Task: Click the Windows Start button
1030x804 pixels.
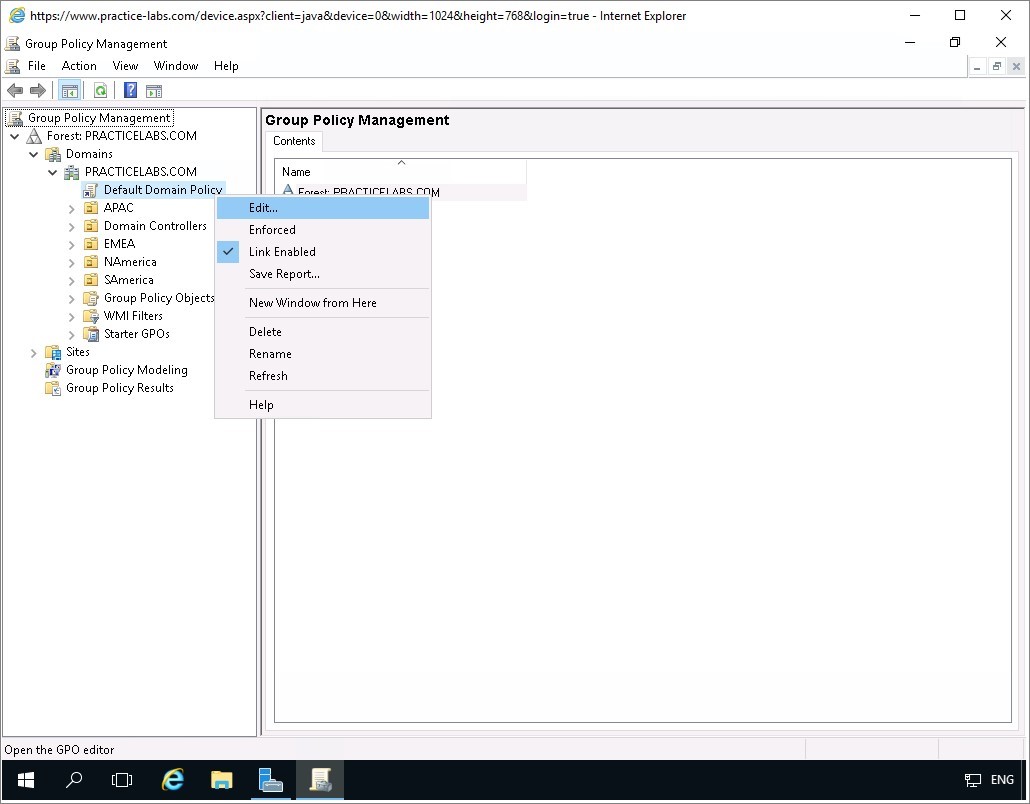Action: (25, 780)
